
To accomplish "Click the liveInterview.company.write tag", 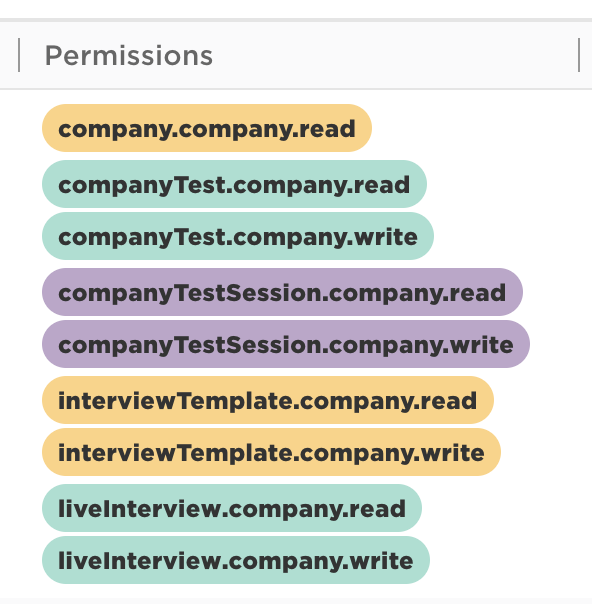I will coord(236,560).
